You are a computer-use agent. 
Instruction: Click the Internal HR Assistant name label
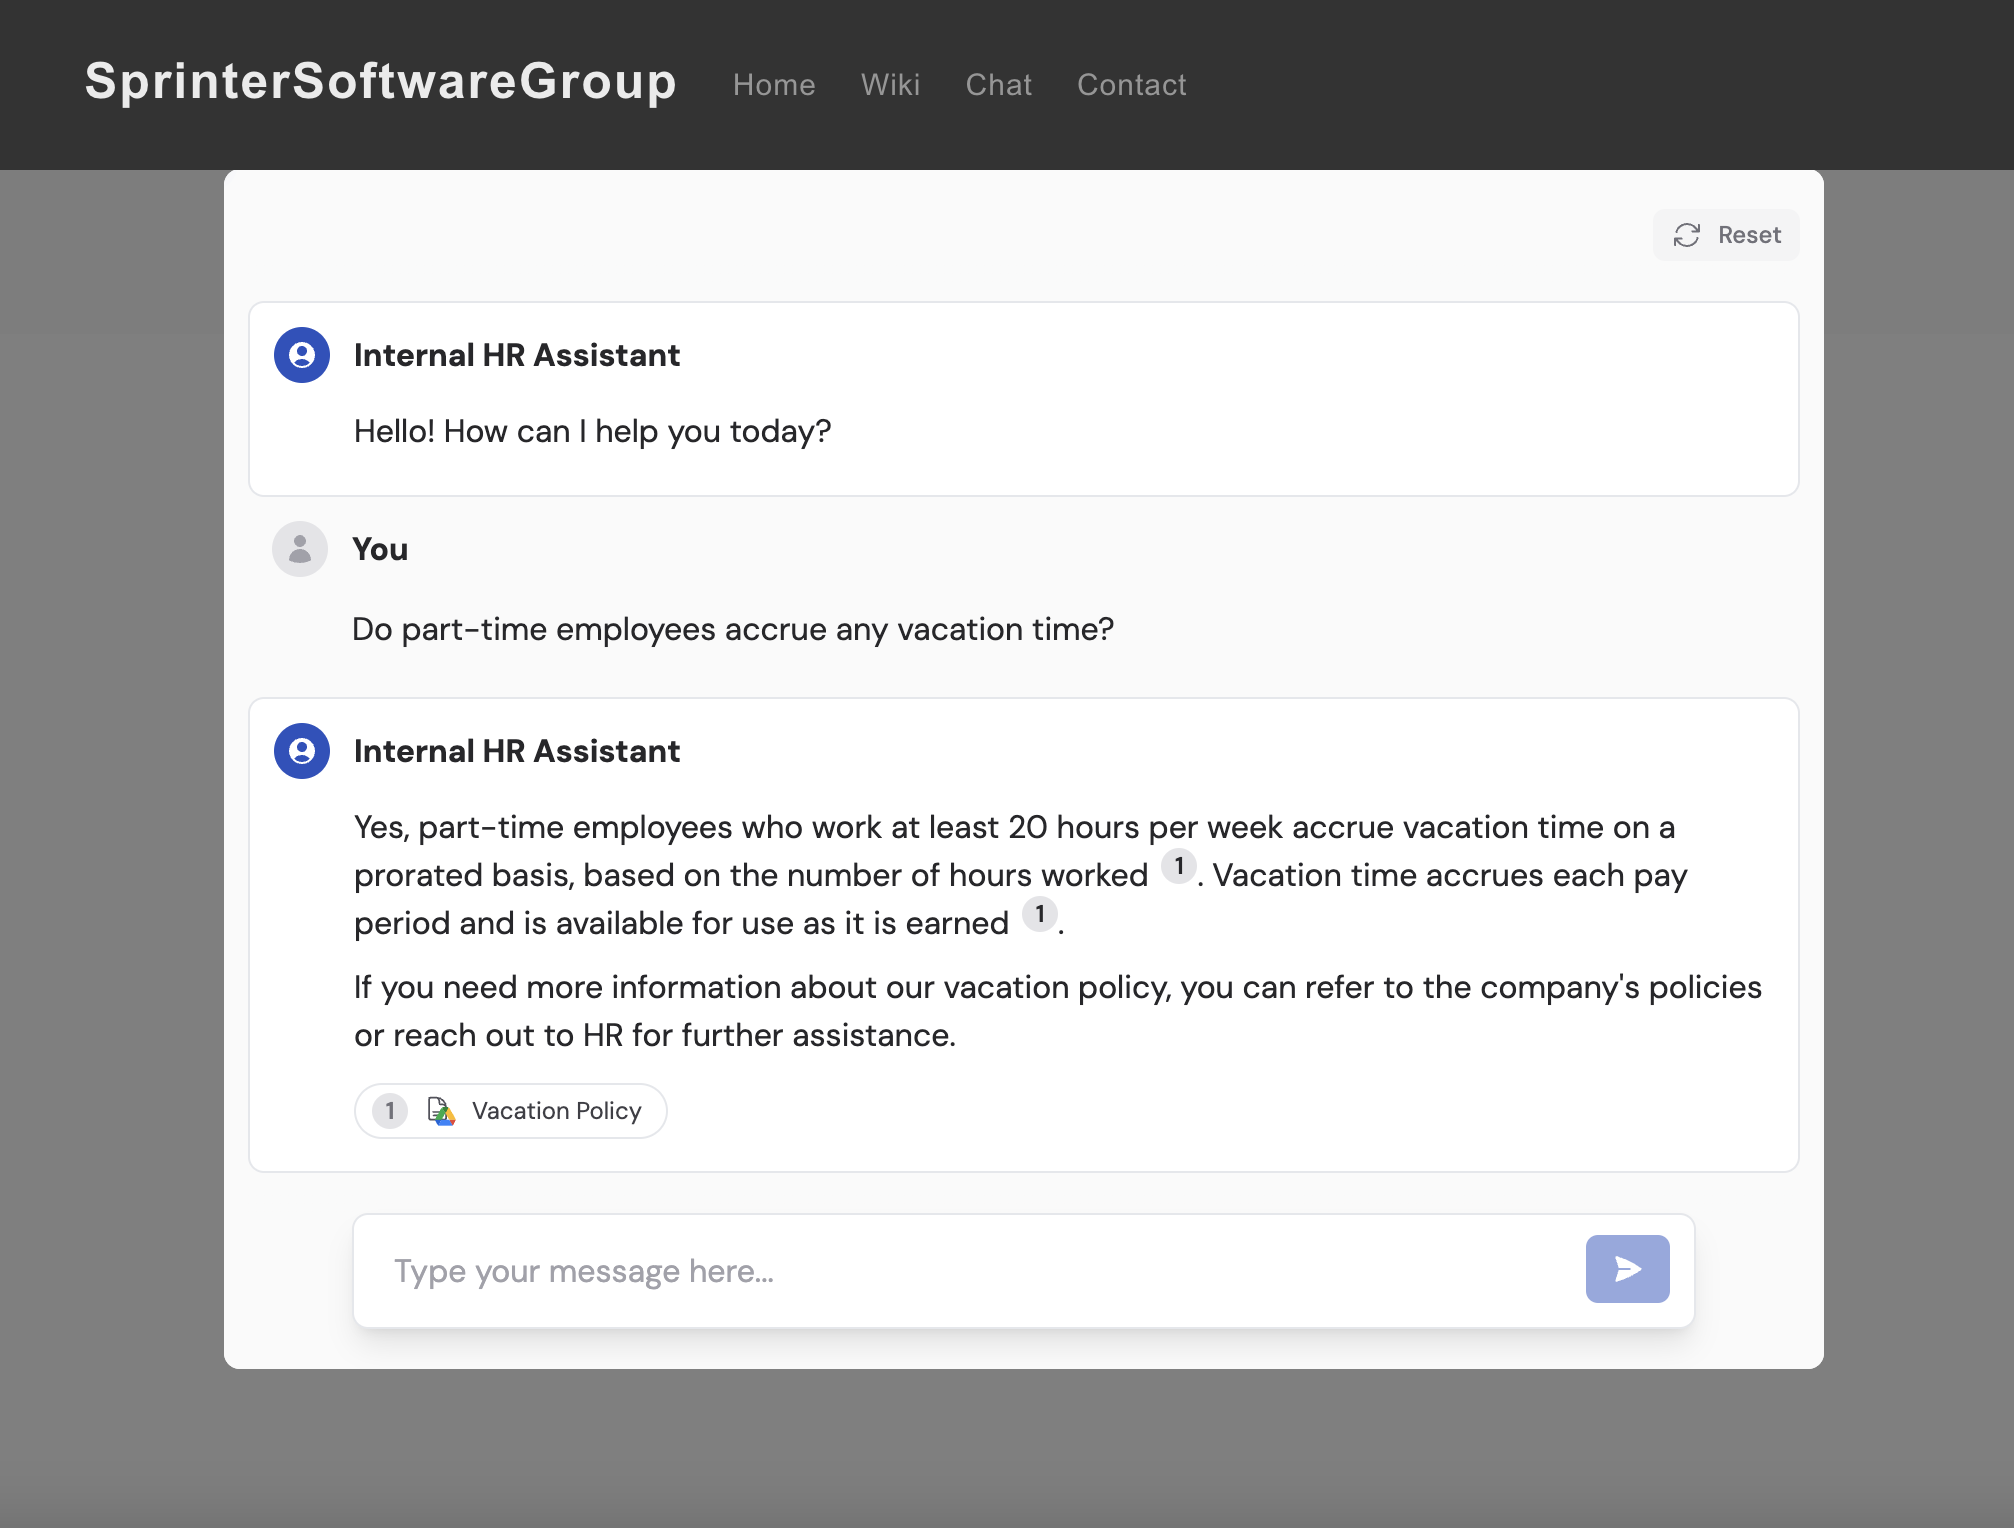coord(517,354)
